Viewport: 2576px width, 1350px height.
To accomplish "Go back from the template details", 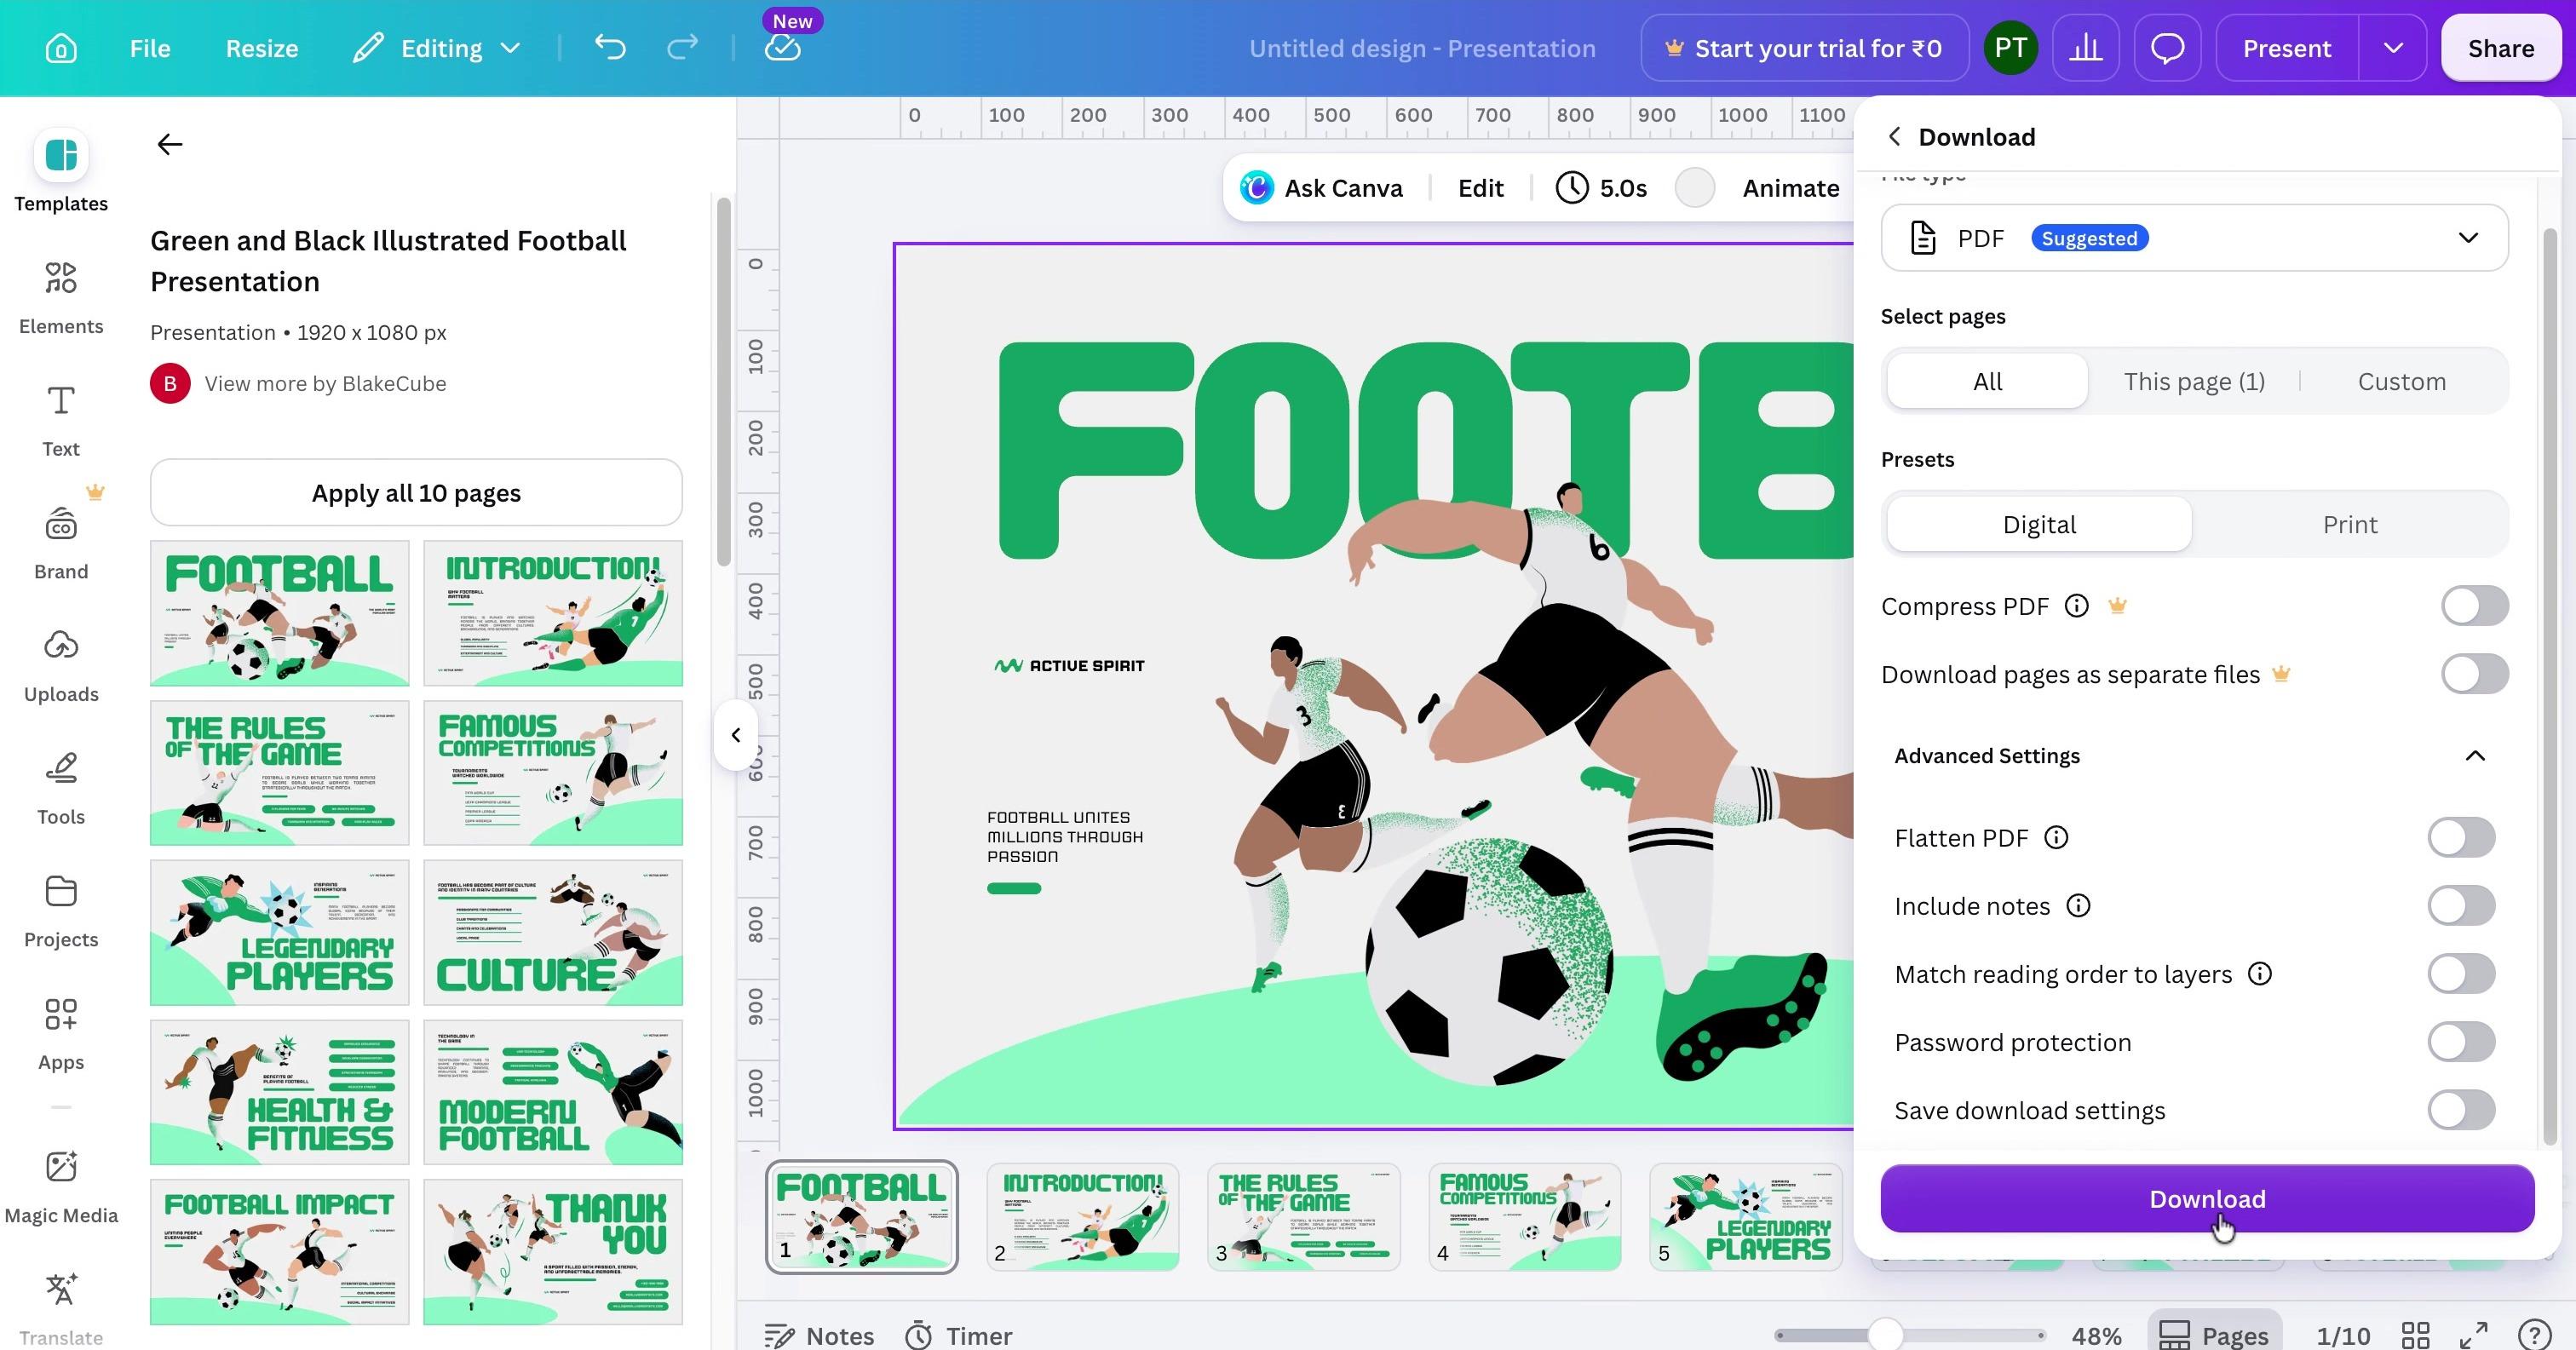I will [x=170, y=144].
